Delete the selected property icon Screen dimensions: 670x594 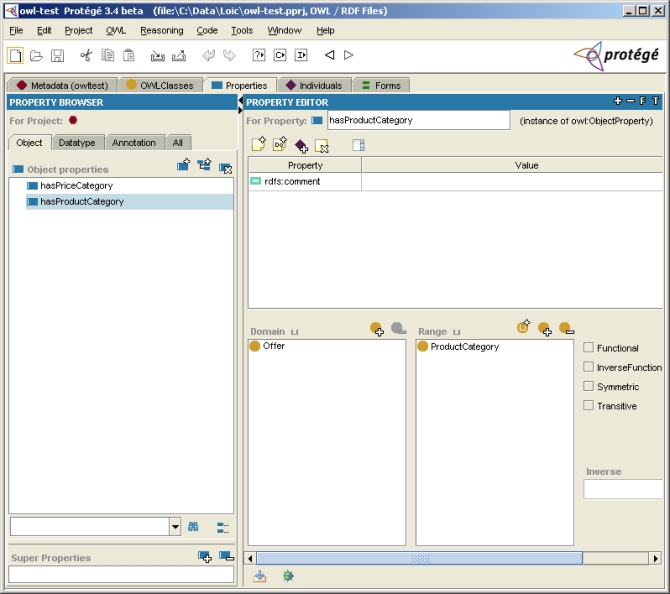click(x=225, y=168)
